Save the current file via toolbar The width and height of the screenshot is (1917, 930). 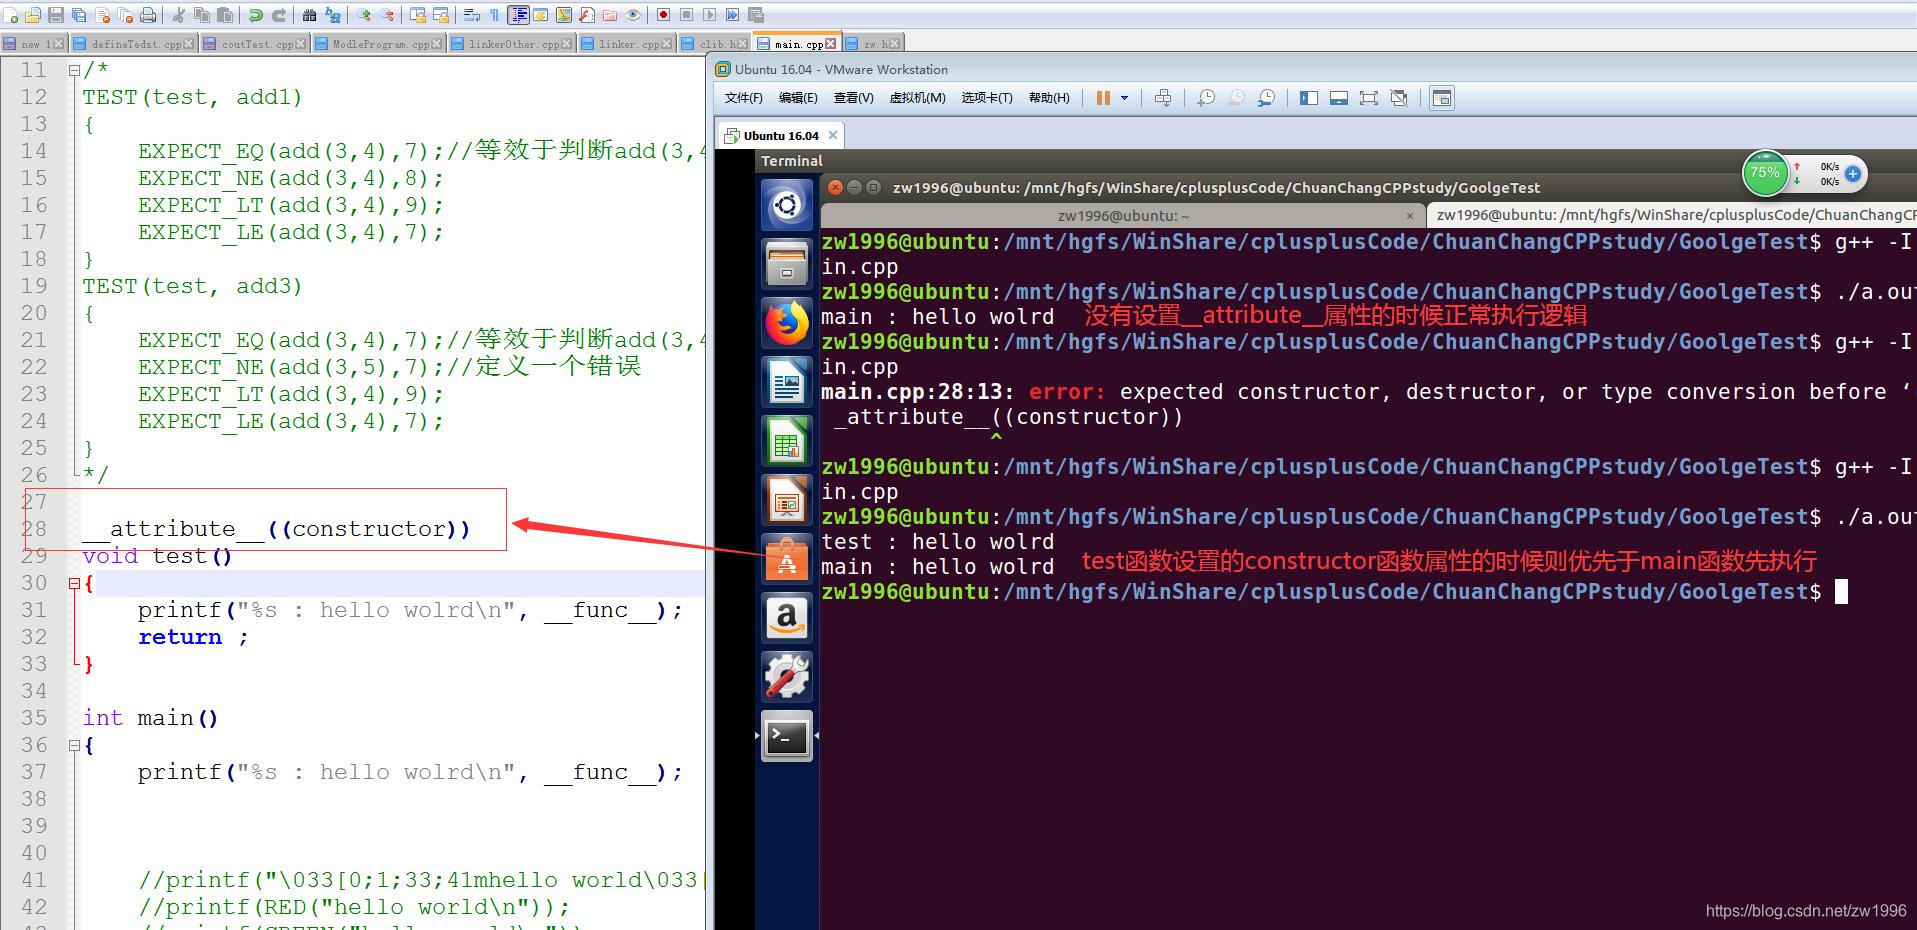[56, 15]
